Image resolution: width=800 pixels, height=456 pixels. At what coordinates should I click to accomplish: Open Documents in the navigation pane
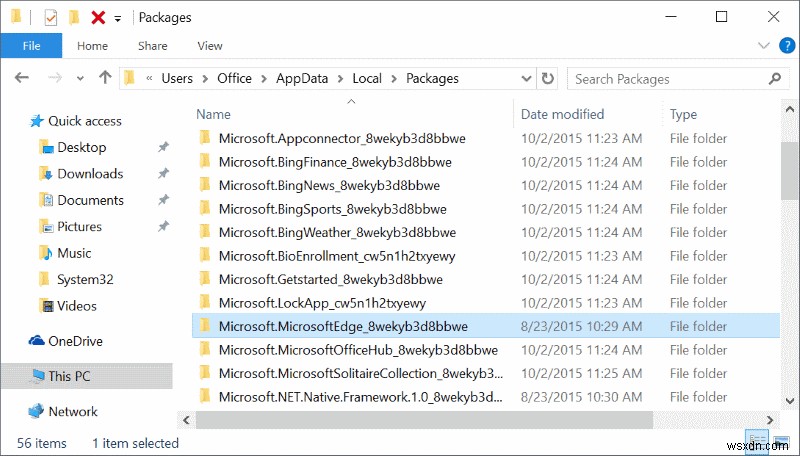click(x=90, y=200)
